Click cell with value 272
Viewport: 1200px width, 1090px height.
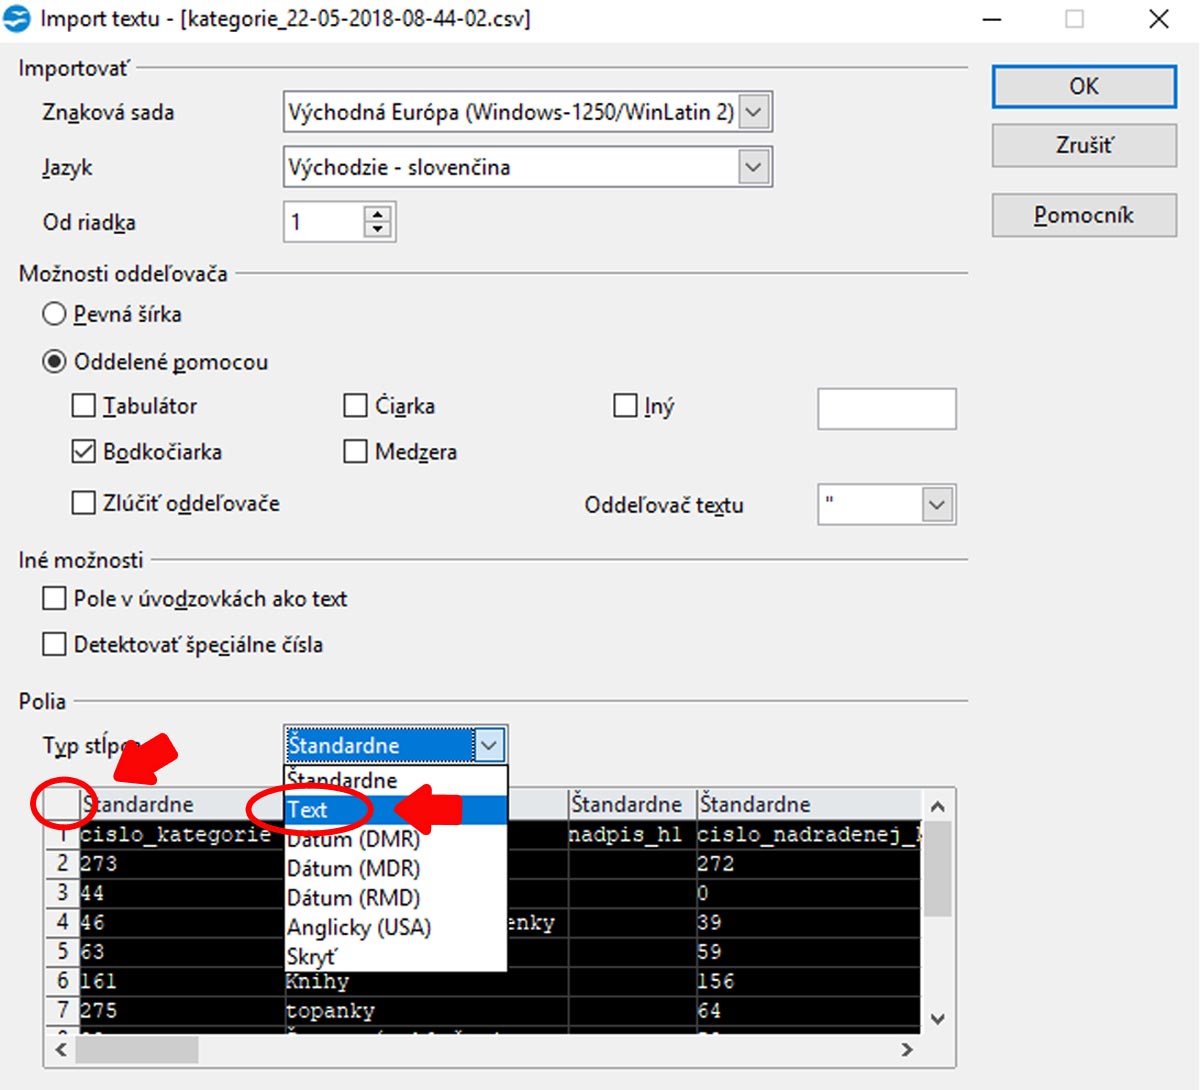pyautogui.click(x=808, y=863)
